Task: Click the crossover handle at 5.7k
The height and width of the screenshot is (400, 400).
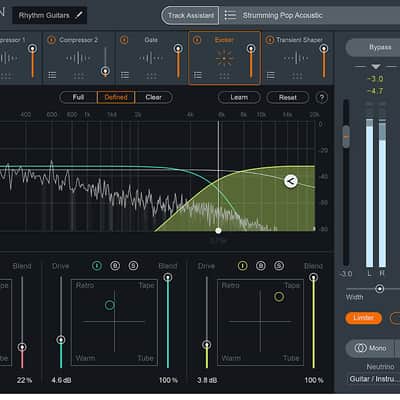Action: click(x=218, y=230)
